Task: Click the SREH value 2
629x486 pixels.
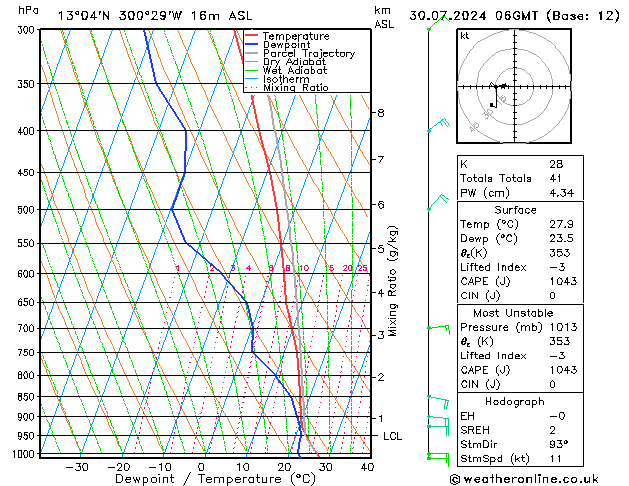Action: pos(553,430)
